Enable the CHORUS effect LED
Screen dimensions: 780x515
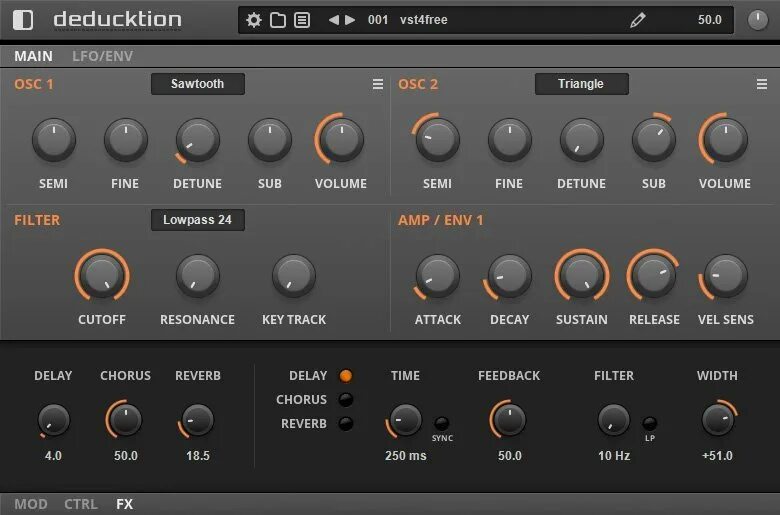point(346,400)
